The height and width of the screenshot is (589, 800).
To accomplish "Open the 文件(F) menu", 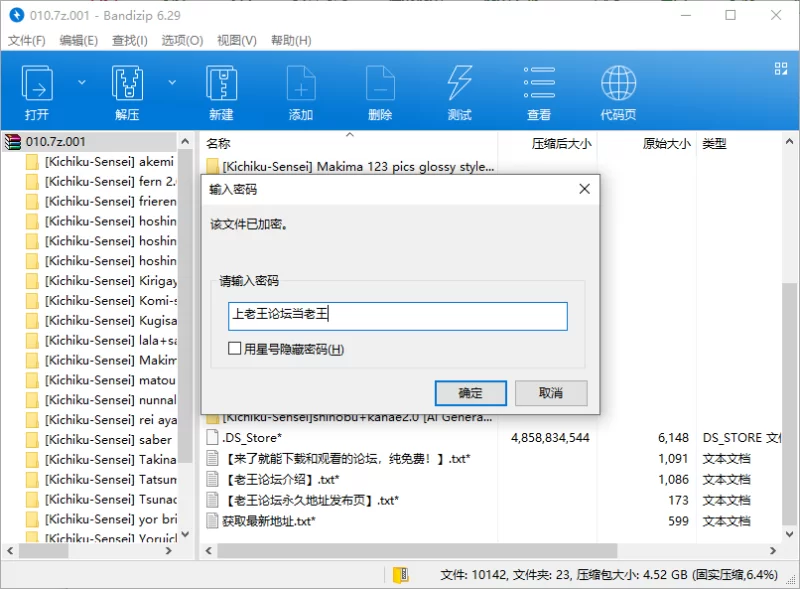I will [x=27, y=40].
